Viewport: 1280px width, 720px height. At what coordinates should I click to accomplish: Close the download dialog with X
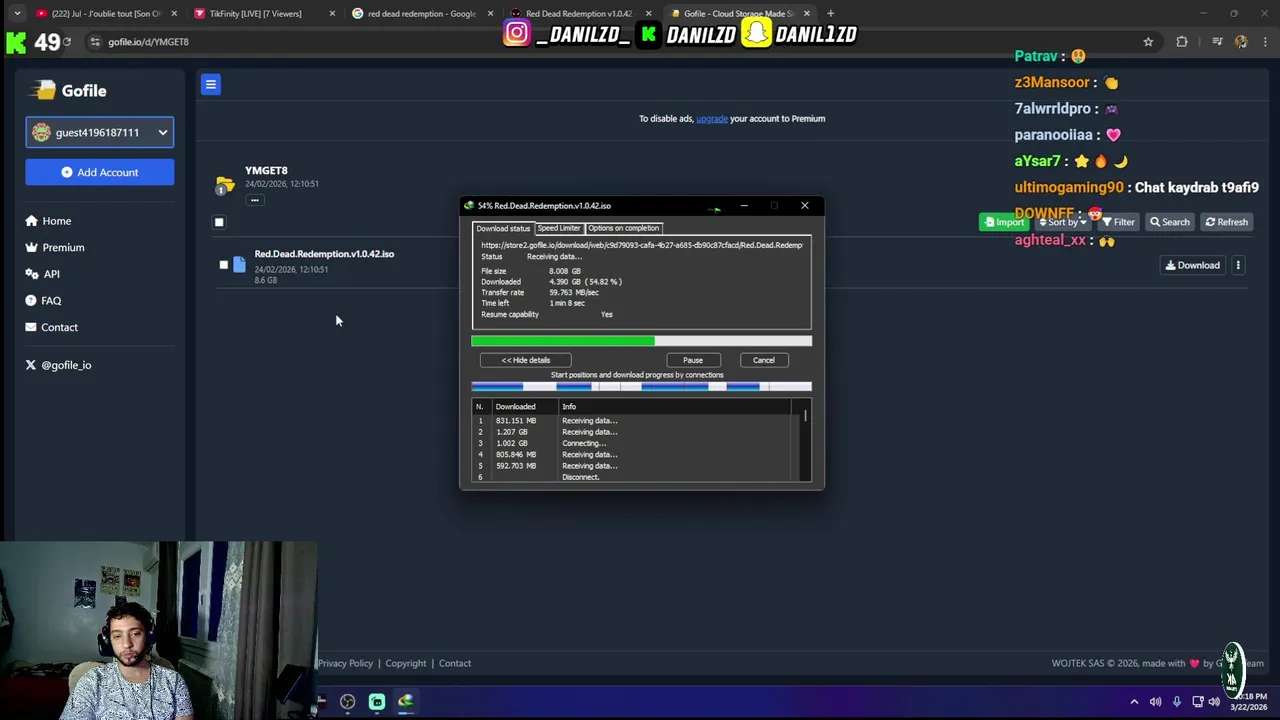click(x=804, y=206)
